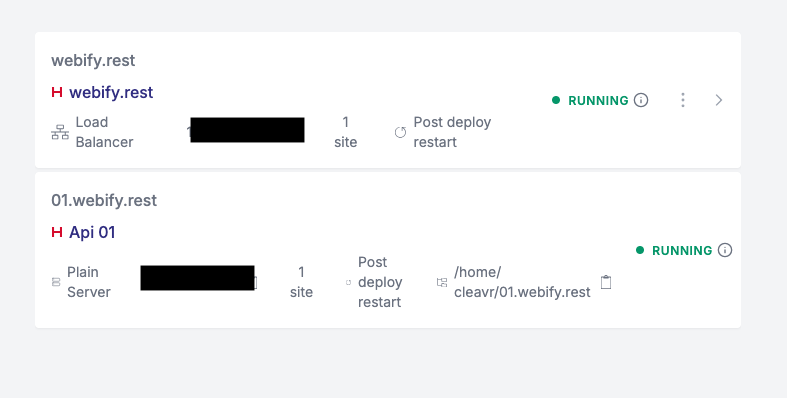Click the 01.webify.rest card heading
Screen dimensions: 787x398
pos(104,200)
